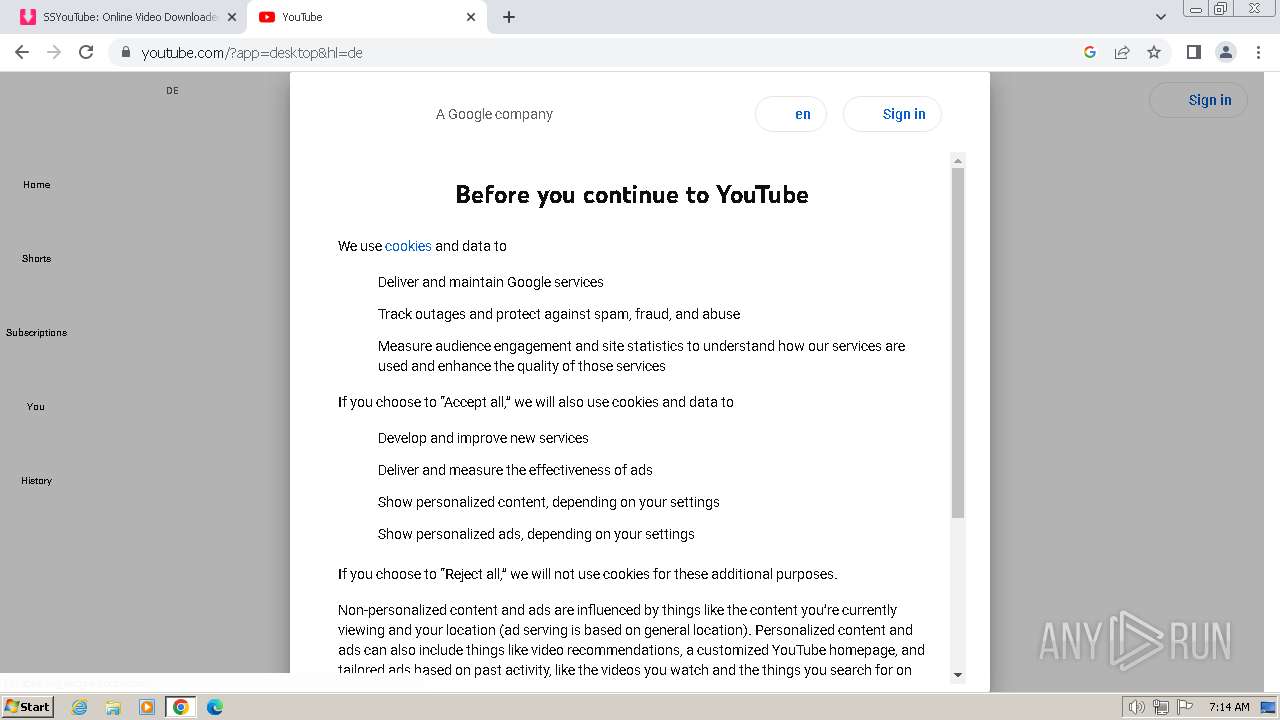This screenshot has height=720, width=1280.
Task: Reload the YouTube page
Action: 86,52
